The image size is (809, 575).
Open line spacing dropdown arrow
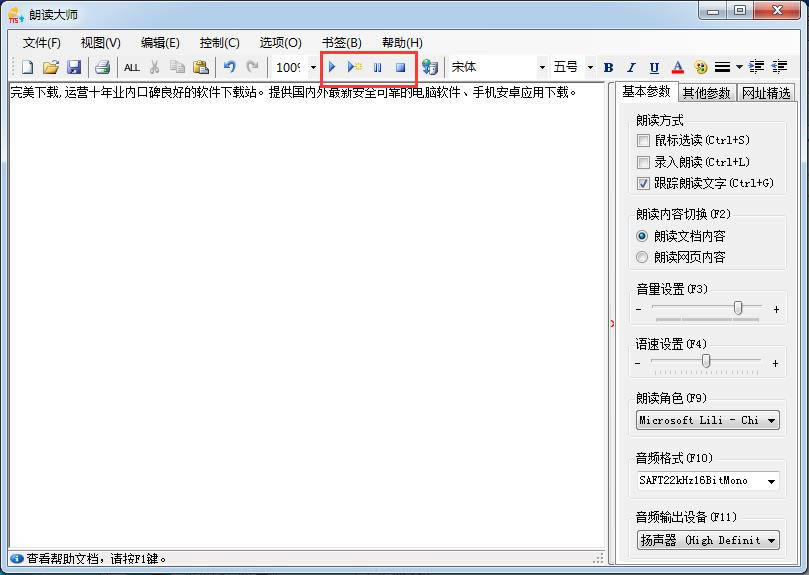739,67
